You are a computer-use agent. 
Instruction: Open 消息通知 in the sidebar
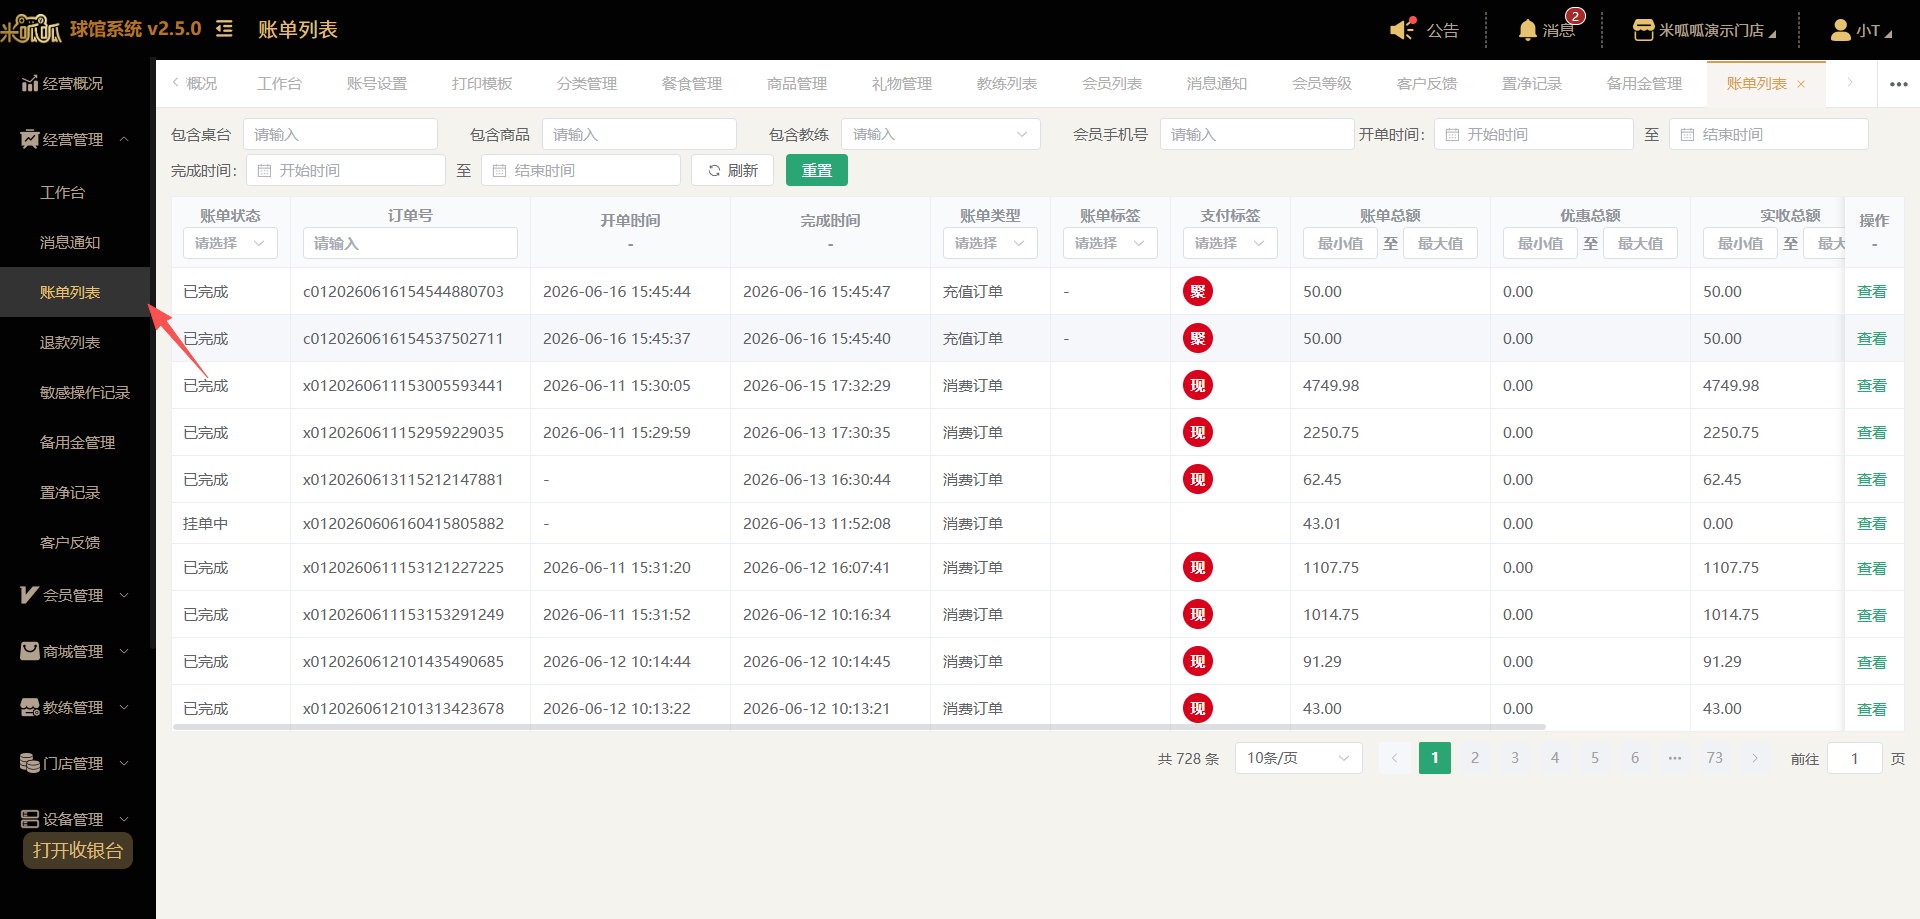70,242
